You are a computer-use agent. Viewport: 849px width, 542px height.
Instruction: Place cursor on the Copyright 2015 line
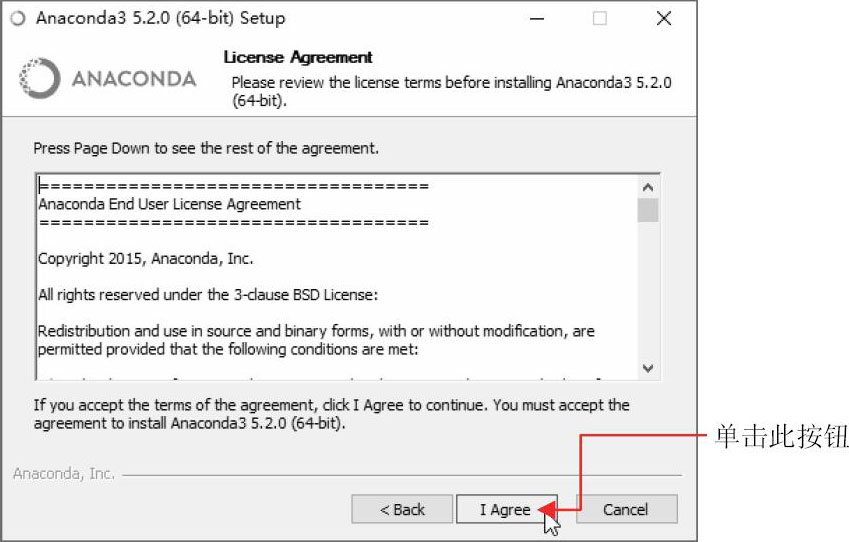click(x=146, y=258)
